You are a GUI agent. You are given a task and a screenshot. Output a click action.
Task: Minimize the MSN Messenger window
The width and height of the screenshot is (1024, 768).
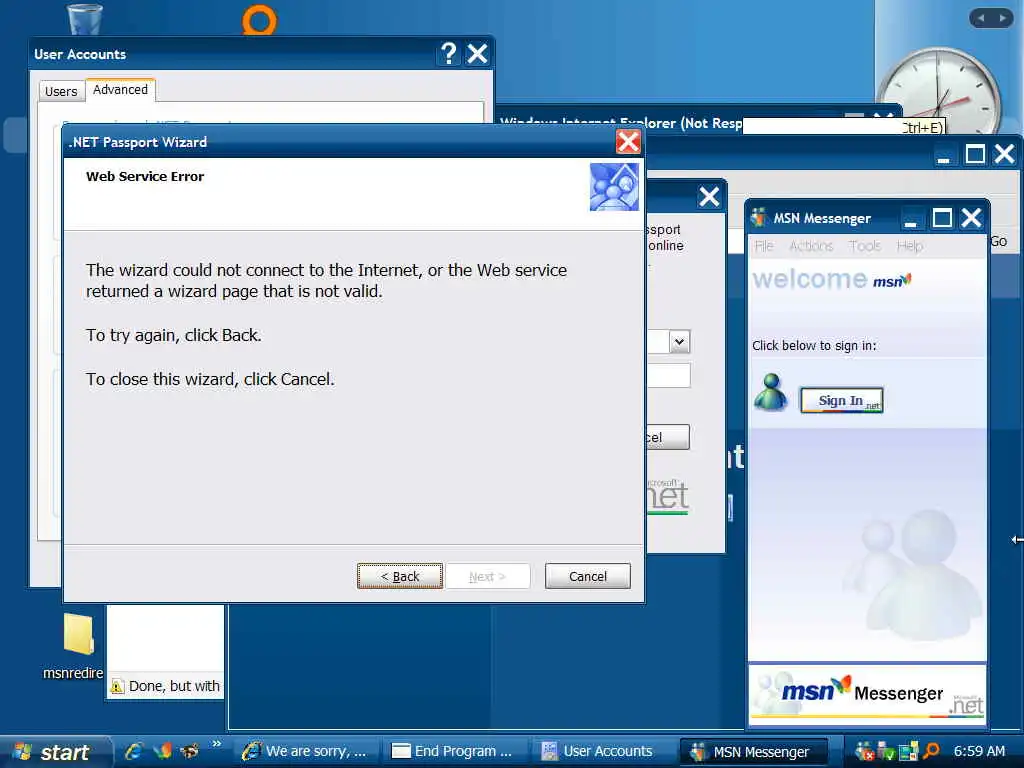pos(910,218)
